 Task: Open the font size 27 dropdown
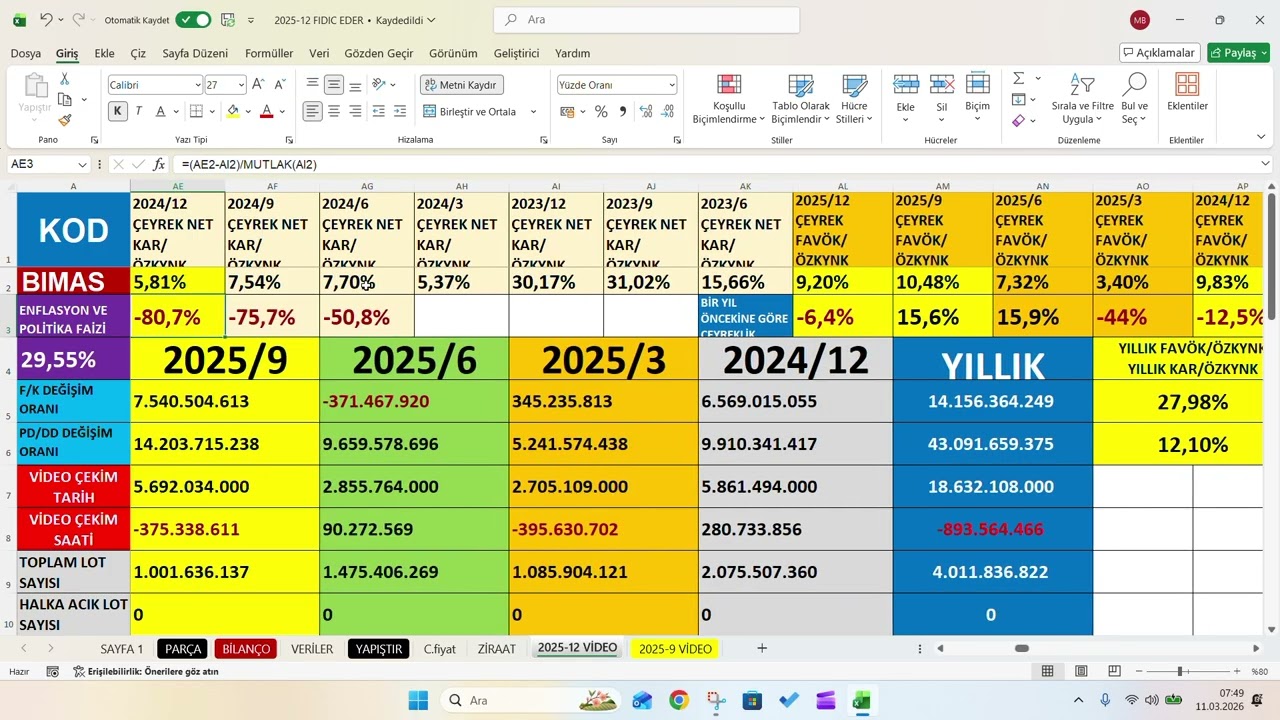coord(240,86)
